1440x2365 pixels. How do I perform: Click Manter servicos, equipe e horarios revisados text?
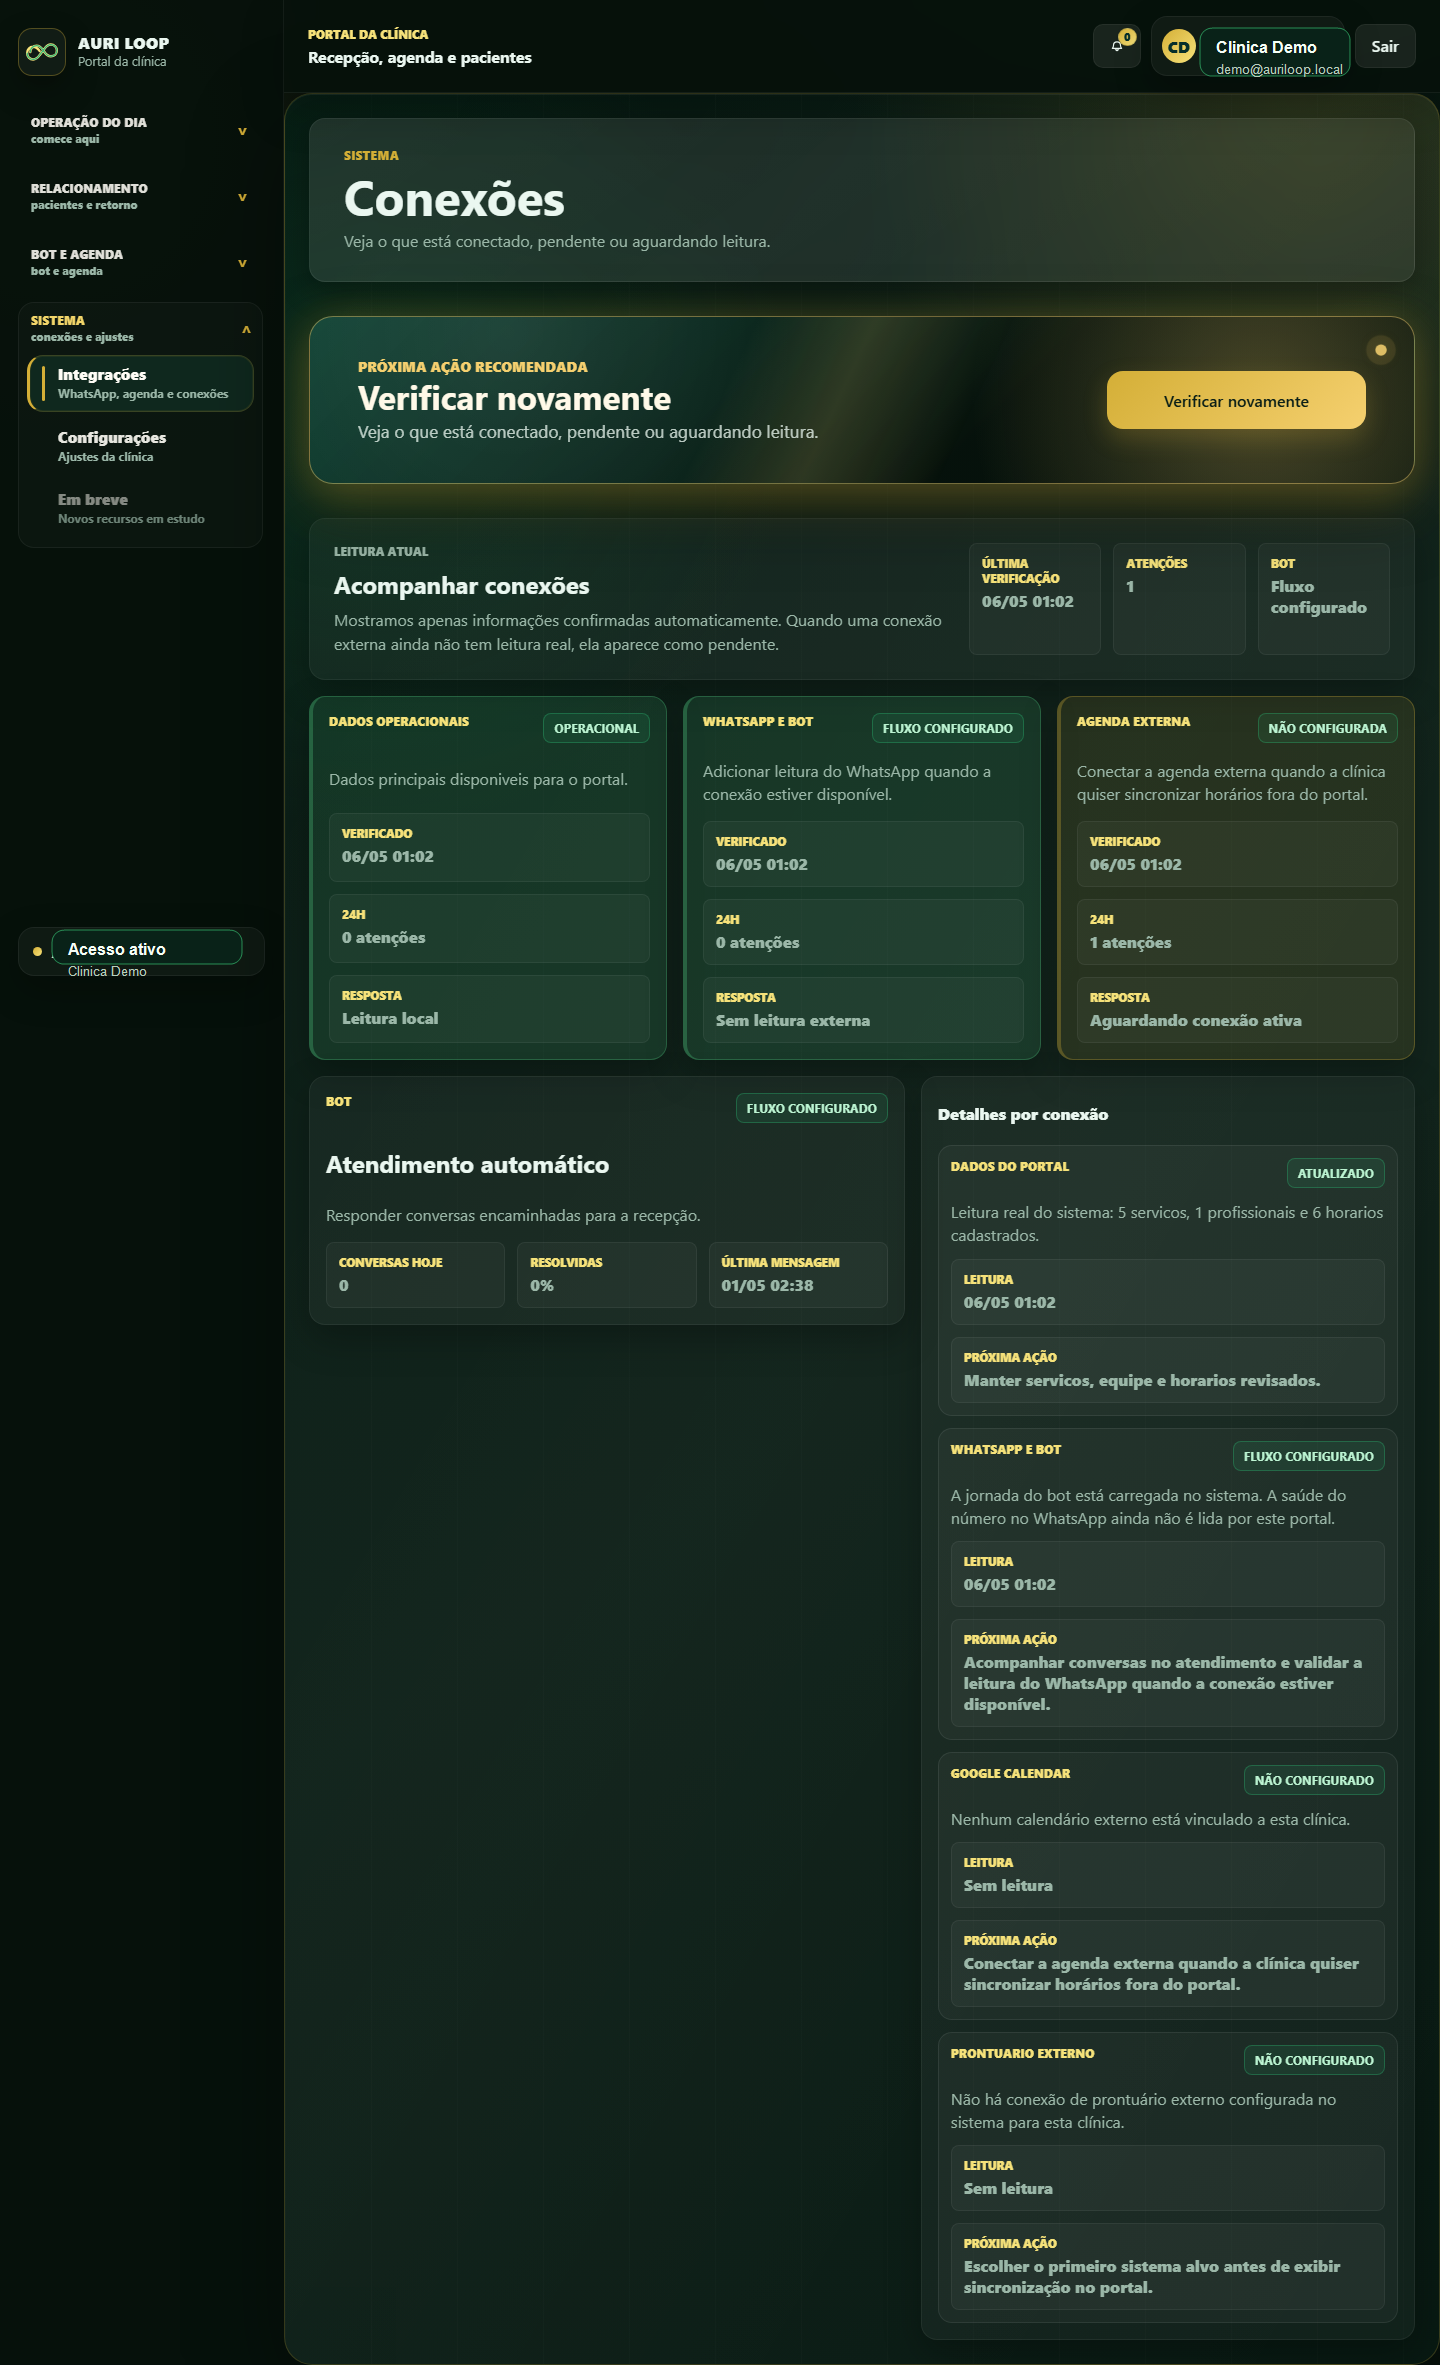click(1142, 1380)
